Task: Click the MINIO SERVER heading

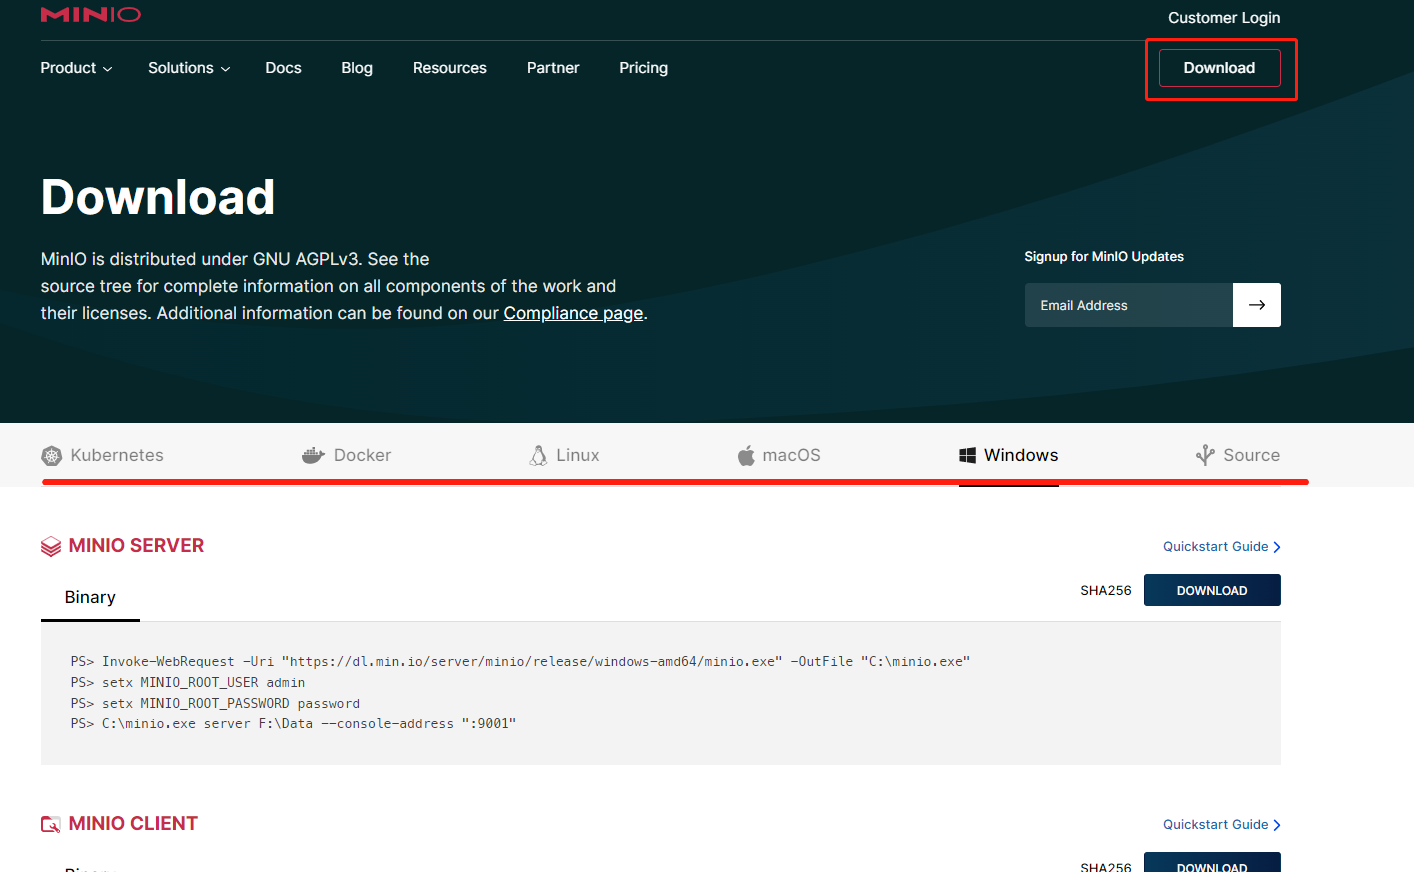Action: [x=136, y=546]
